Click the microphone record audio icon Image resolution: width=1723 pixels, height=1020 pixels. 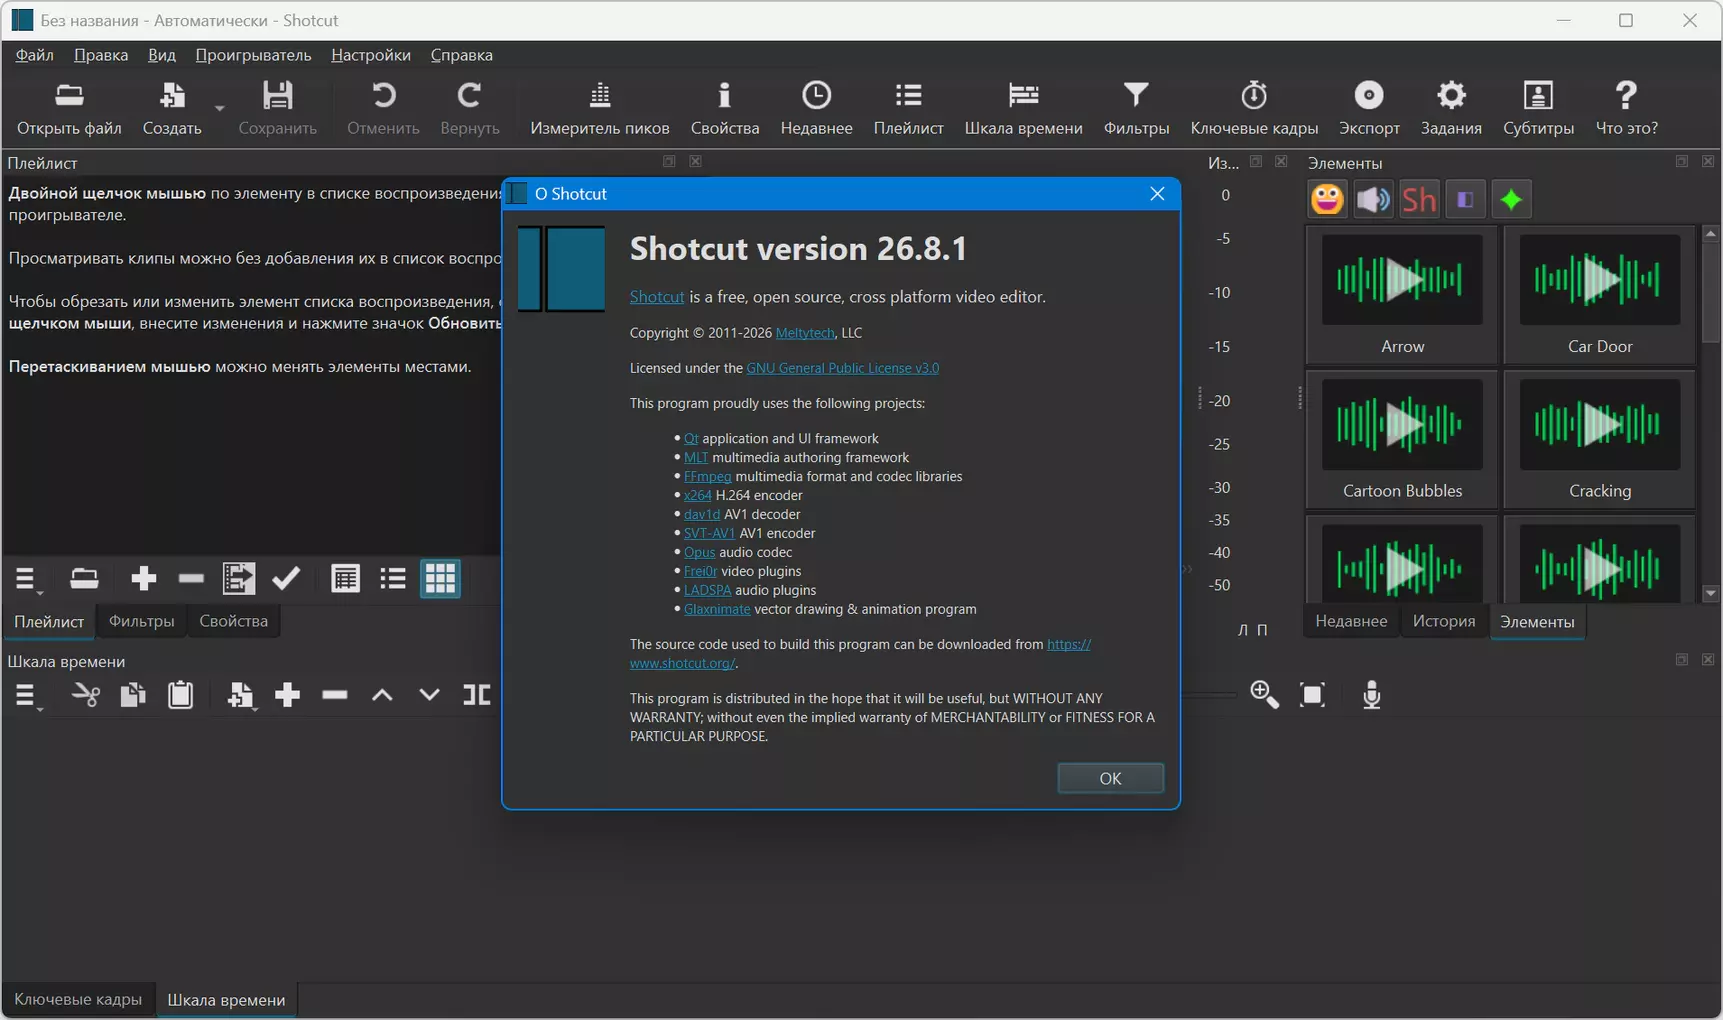coord(1372,695)
